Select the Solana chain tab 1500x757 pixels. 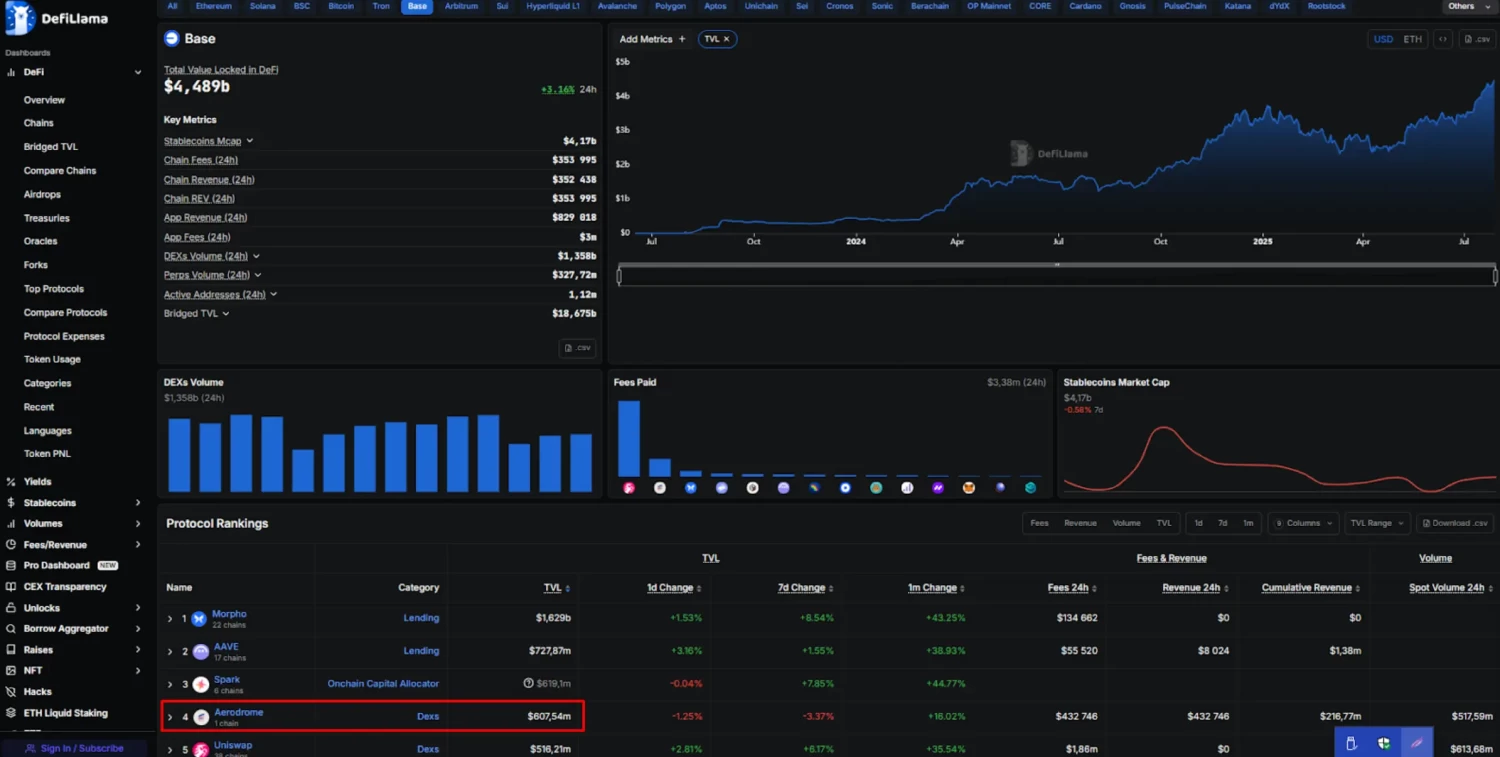tap(263, 6)
